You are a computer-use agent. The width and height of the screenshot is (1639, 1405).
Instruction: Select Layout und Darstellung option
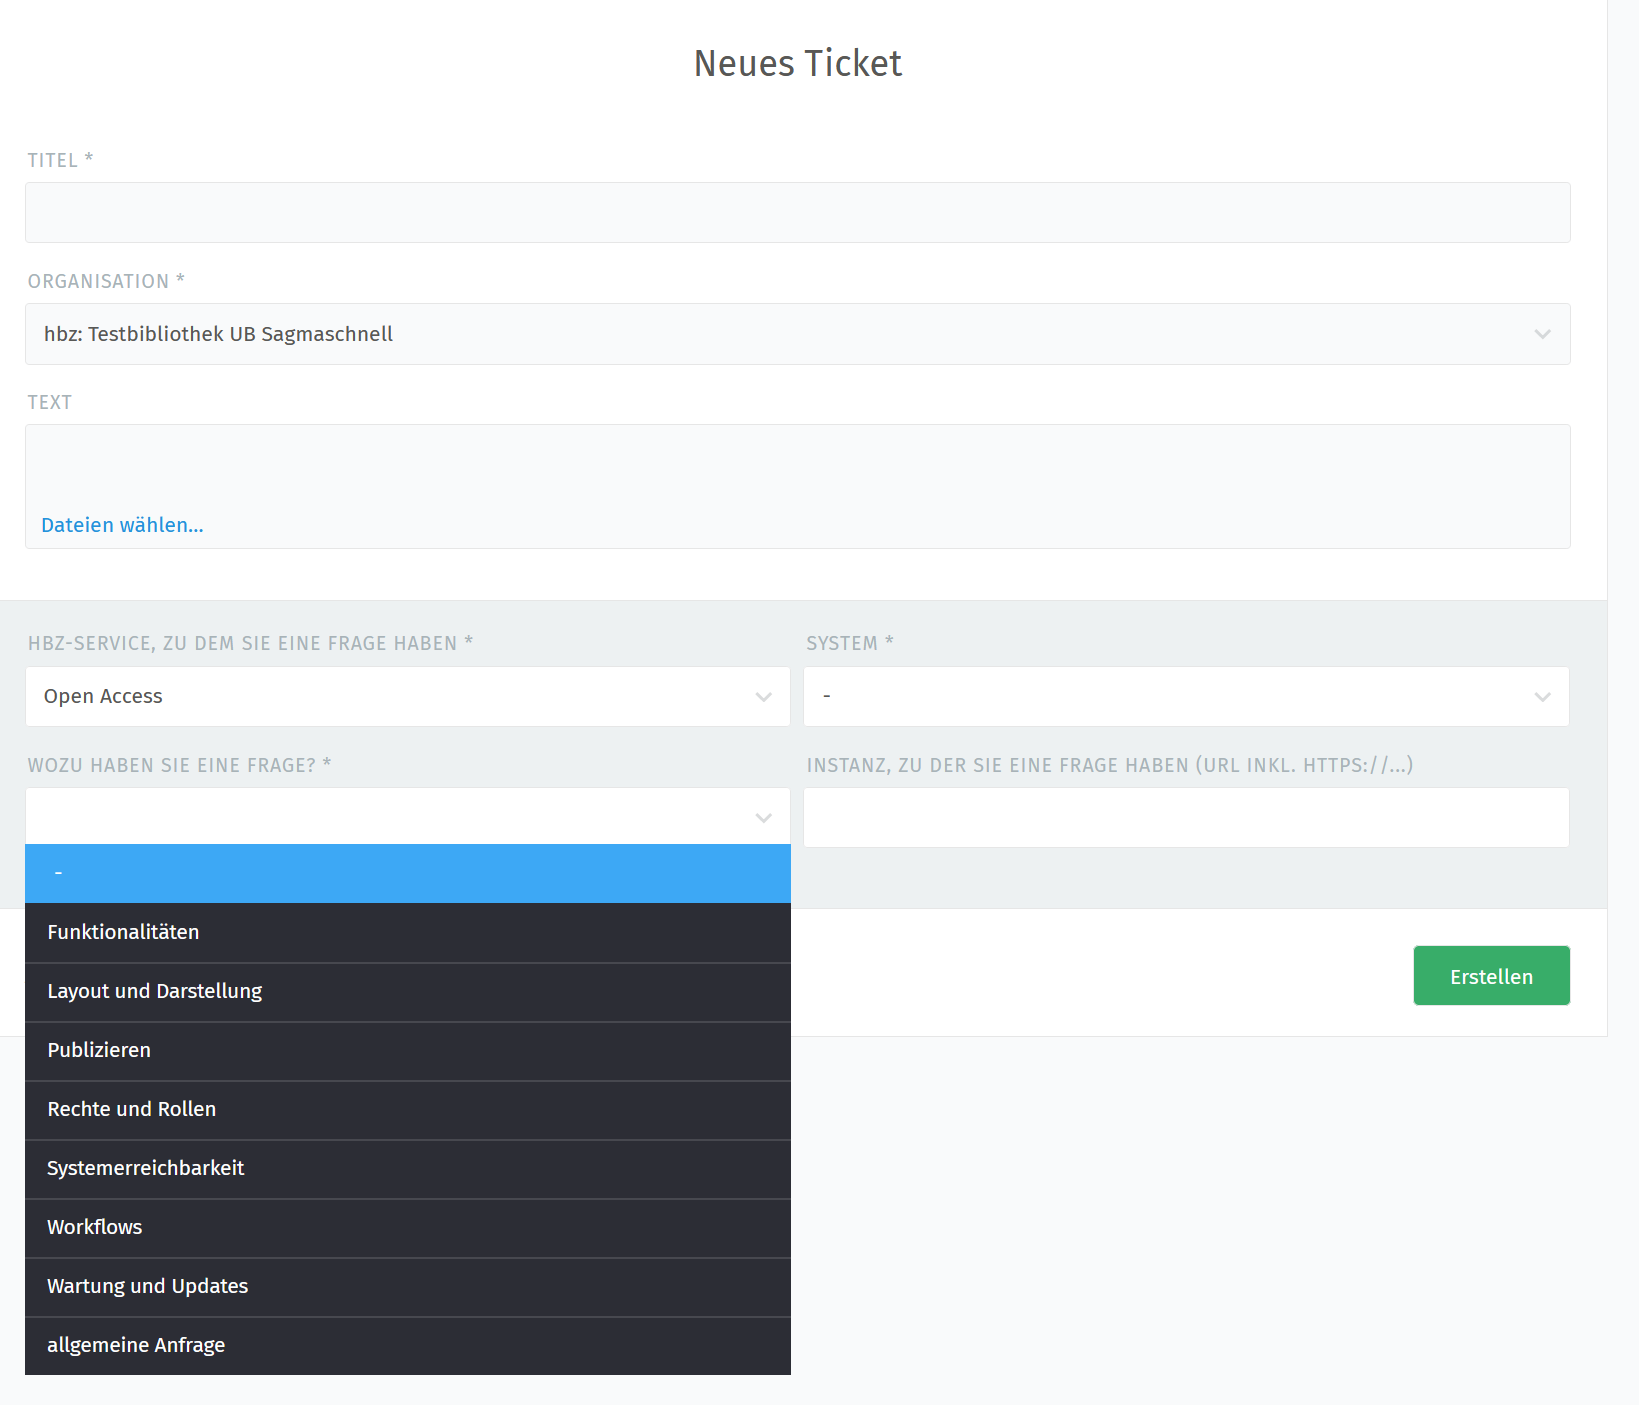(407, 991)
